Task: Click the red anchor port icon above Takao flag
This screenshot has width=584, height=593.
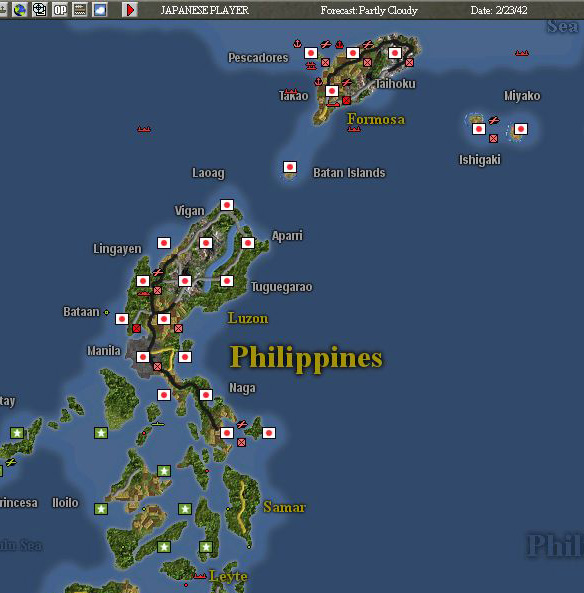Action: point(318,82)
